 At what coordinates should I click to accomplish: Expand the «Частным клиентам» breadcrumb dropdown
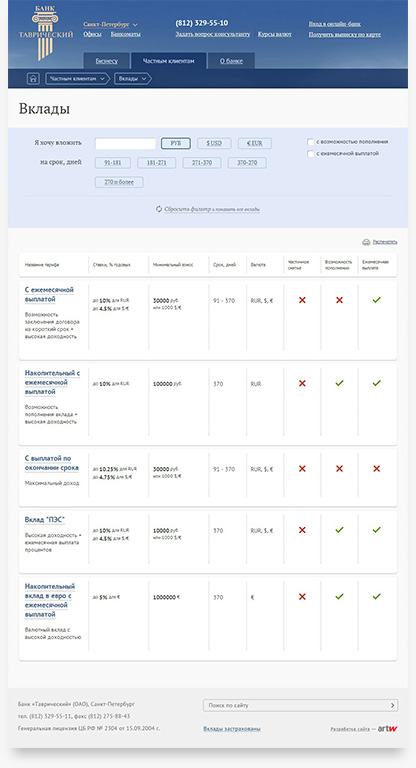pyautogui.click(x=77, y=78)
